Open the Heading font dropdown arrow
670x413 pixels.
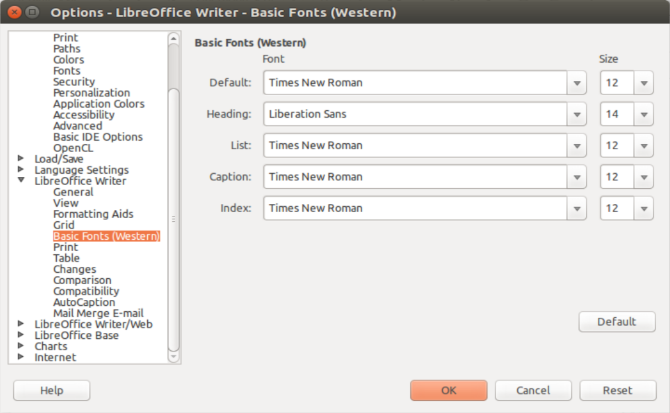pyautogui.click(x=577, y=114)
